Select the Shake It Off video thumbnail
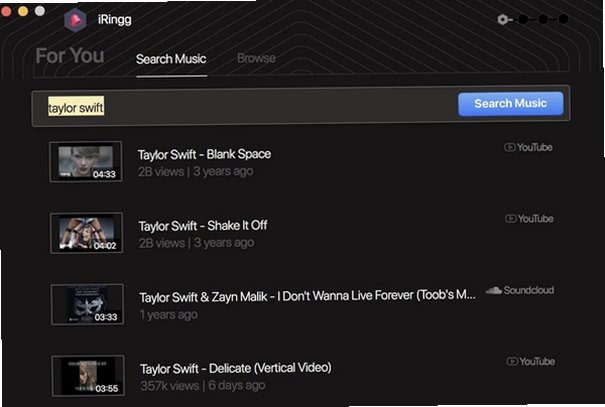Viewport: 605px width, 407px height. coord(86,233)
